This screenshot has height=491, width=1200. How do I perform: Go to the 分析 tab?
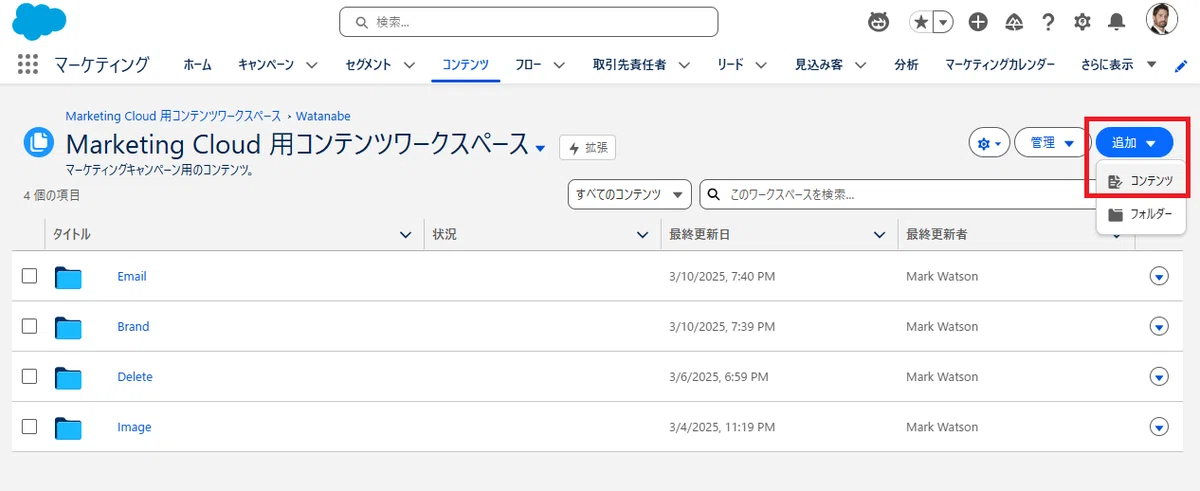[x=906, y=64]
